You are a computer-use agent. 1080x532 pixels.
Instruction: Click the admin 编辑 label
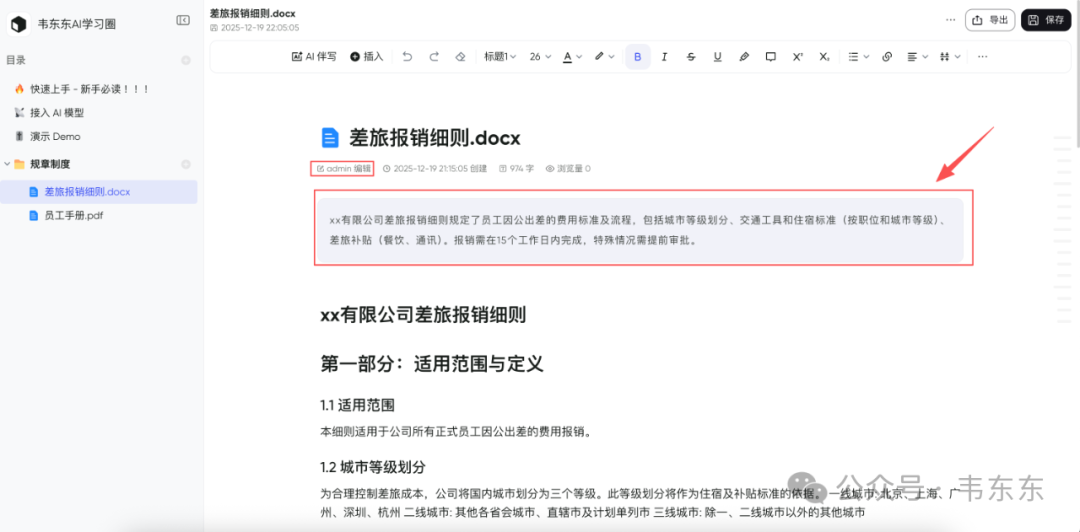(x=343, y=168)
